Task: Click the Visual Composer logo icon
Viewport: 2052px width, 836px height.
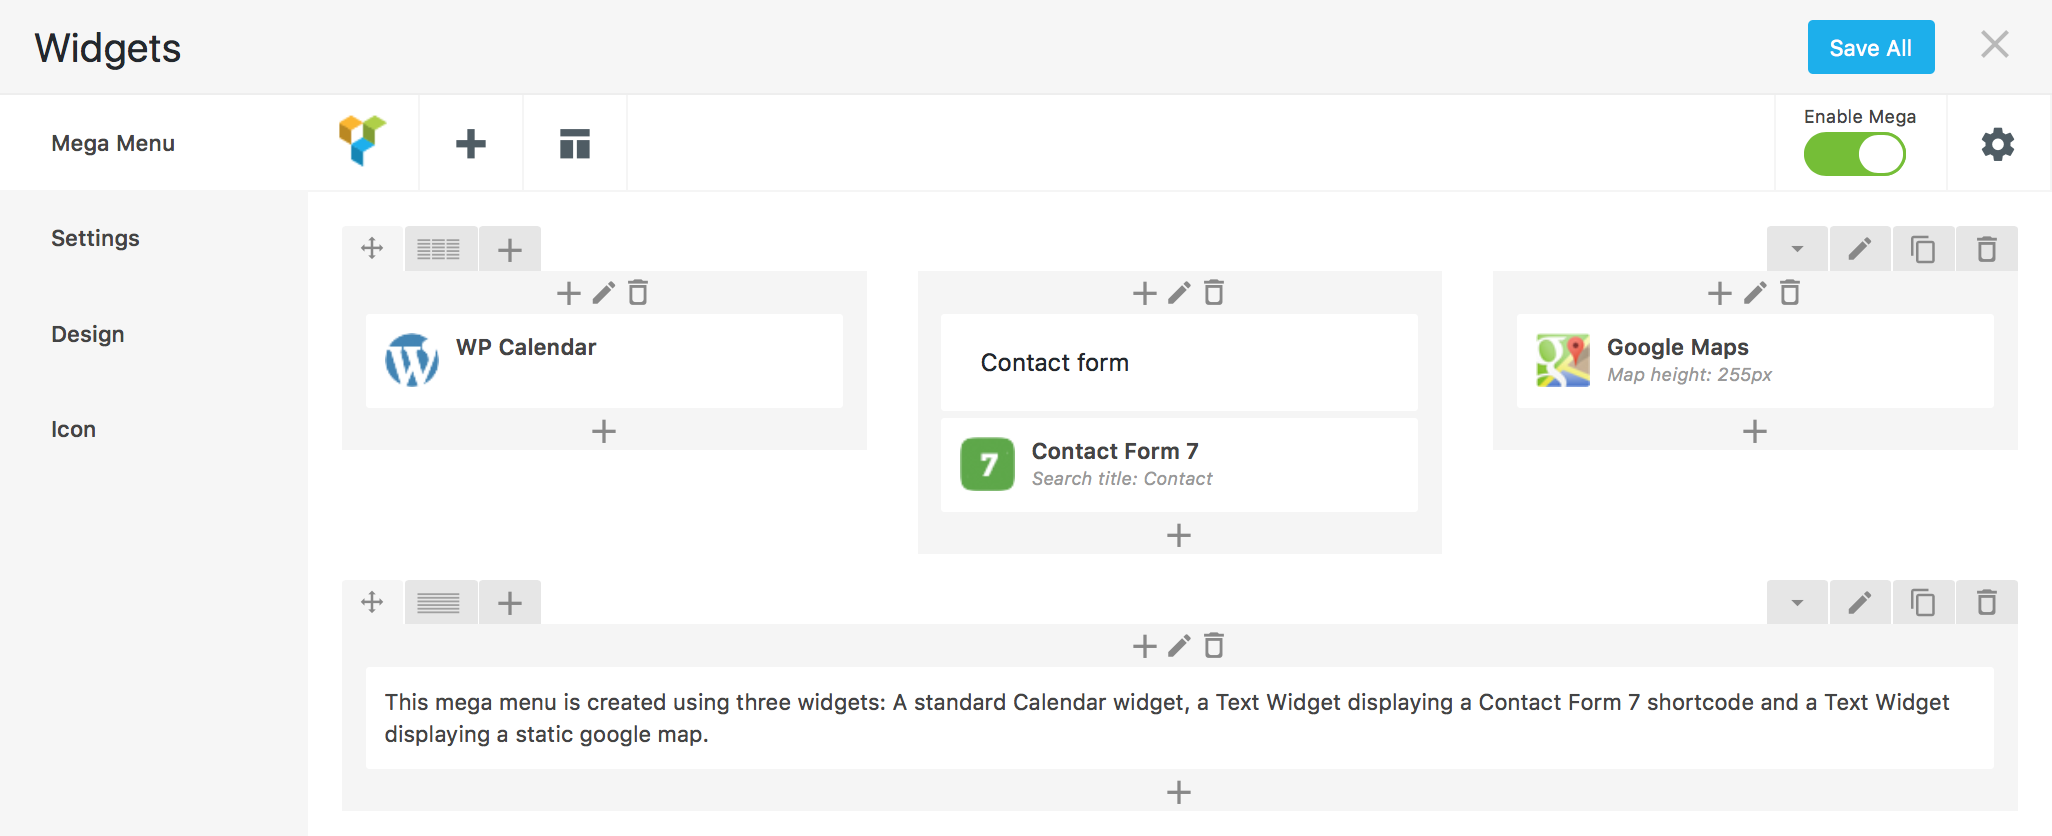Action: coord(362,142)
